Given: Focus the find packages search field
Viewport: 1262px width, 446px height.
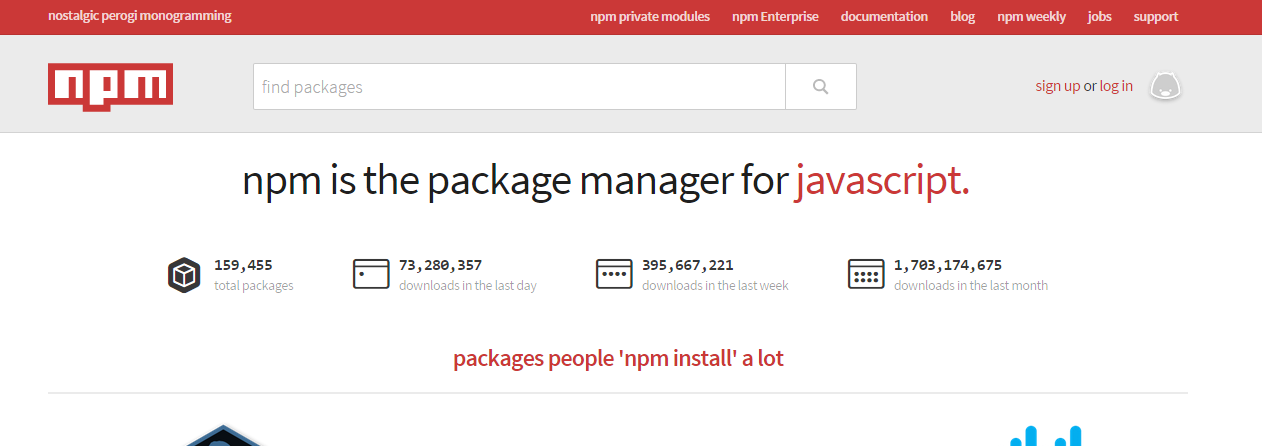Looking at the screenshot, I should (x=519, y=87).
